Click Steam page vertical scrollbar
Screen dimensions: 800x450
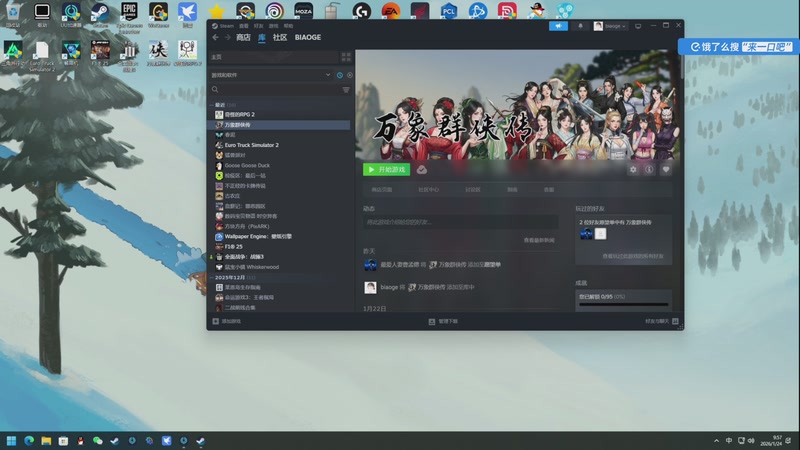[682, 66]
